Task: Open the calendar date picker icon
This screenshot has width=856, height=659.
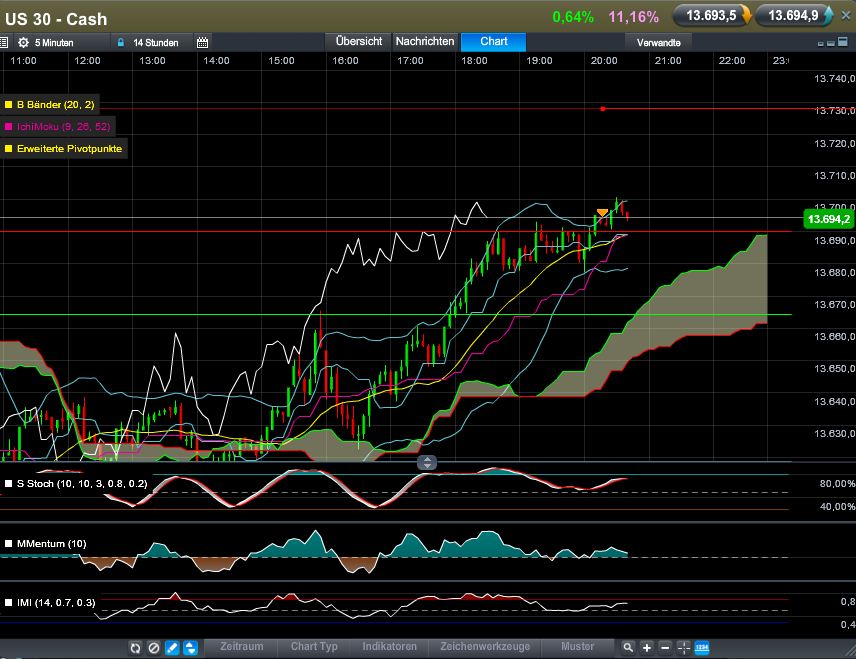Action: (x=202, y=42)
